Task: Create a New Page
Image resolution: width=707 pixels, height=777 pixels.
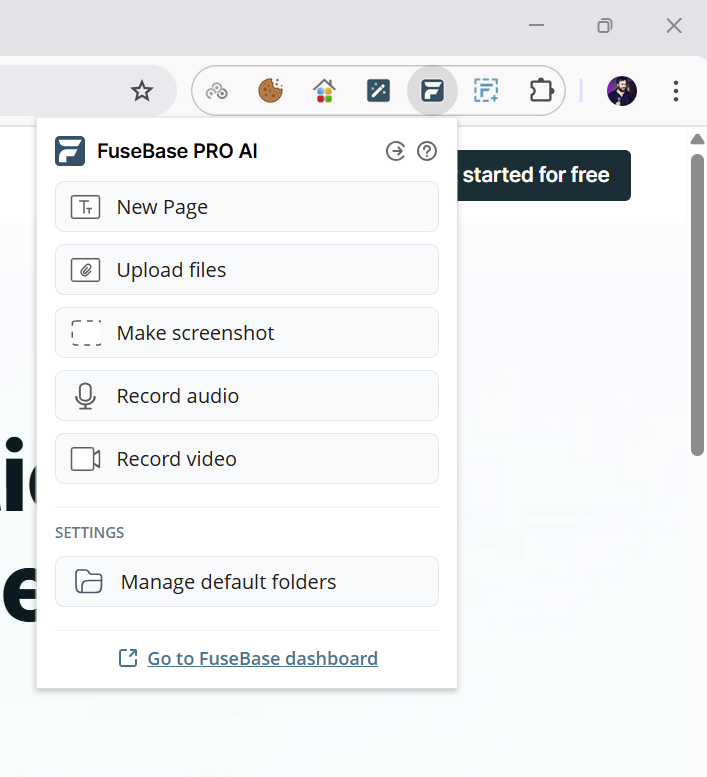Action: 247,207
